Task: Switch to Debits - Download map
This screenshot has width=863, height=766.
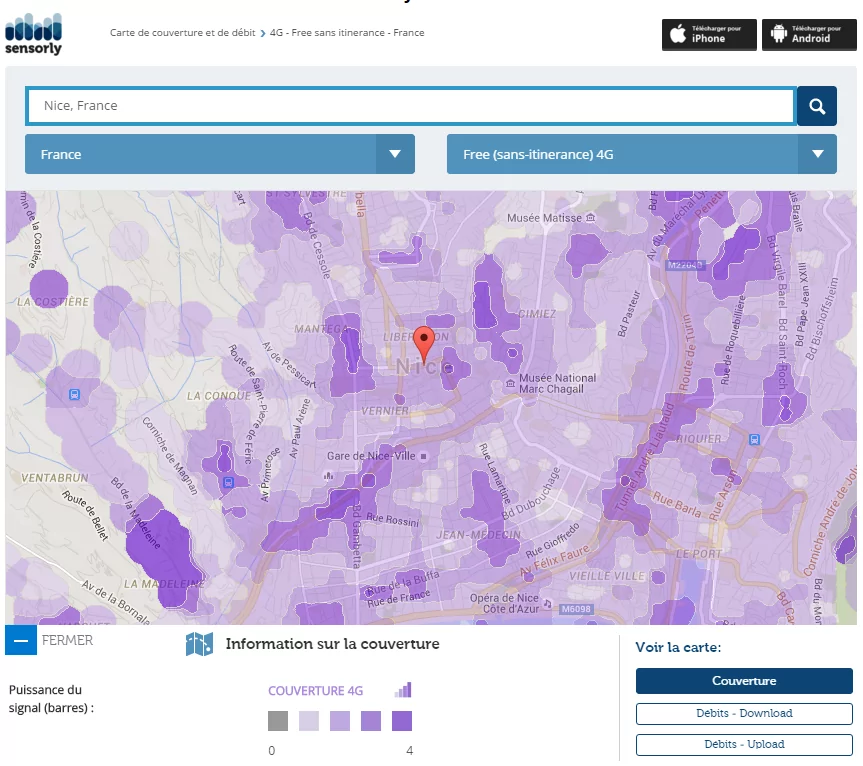Action: coord(744,713)
